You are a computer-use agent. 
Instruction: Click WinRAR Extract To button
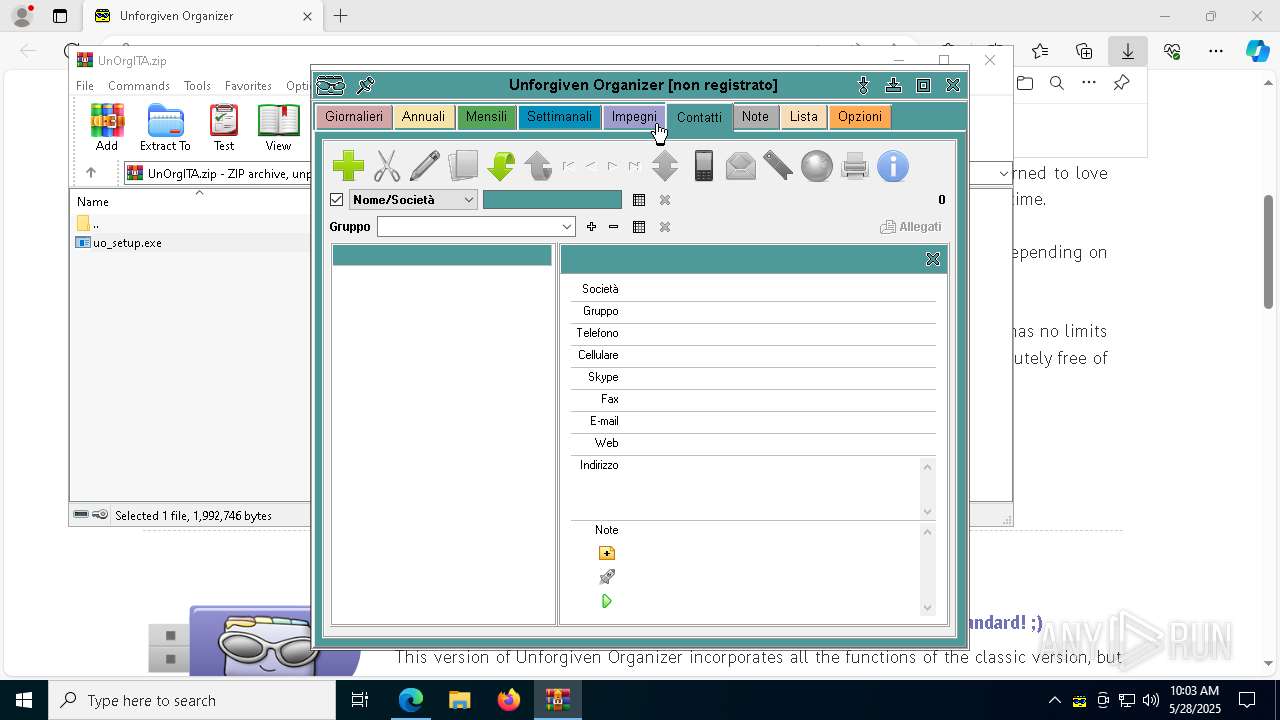[165, 128]
